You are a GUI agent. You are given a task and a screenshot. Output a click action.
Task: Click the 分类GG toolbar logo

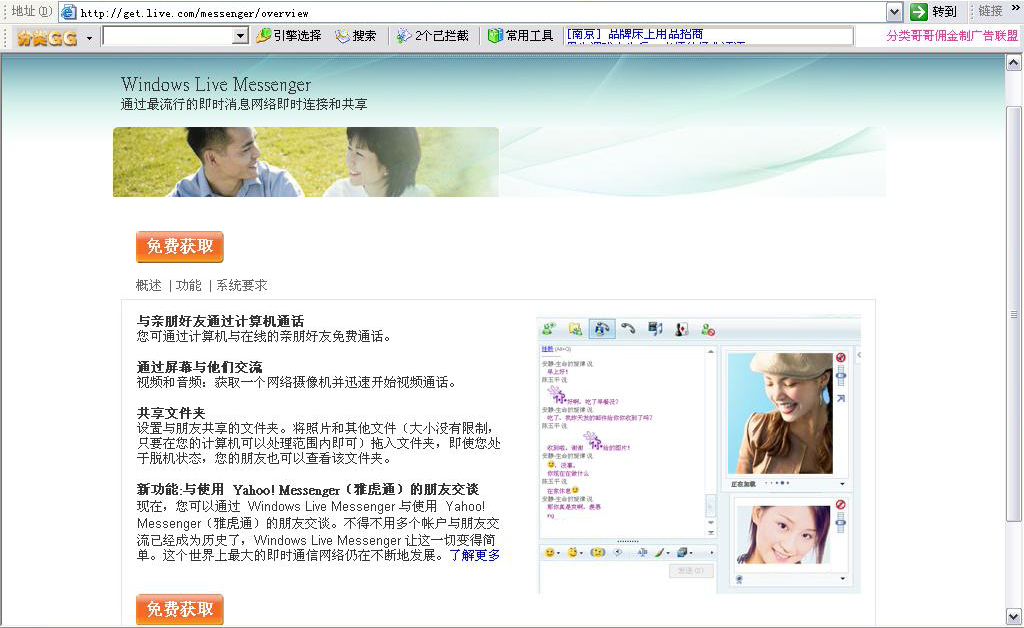47,37
